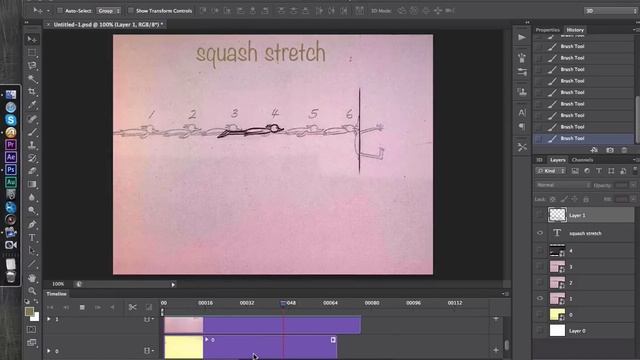Click the background color swatch
Viewport: 640px width, 360px height.
pyautogui.click(x=36, y=317)
